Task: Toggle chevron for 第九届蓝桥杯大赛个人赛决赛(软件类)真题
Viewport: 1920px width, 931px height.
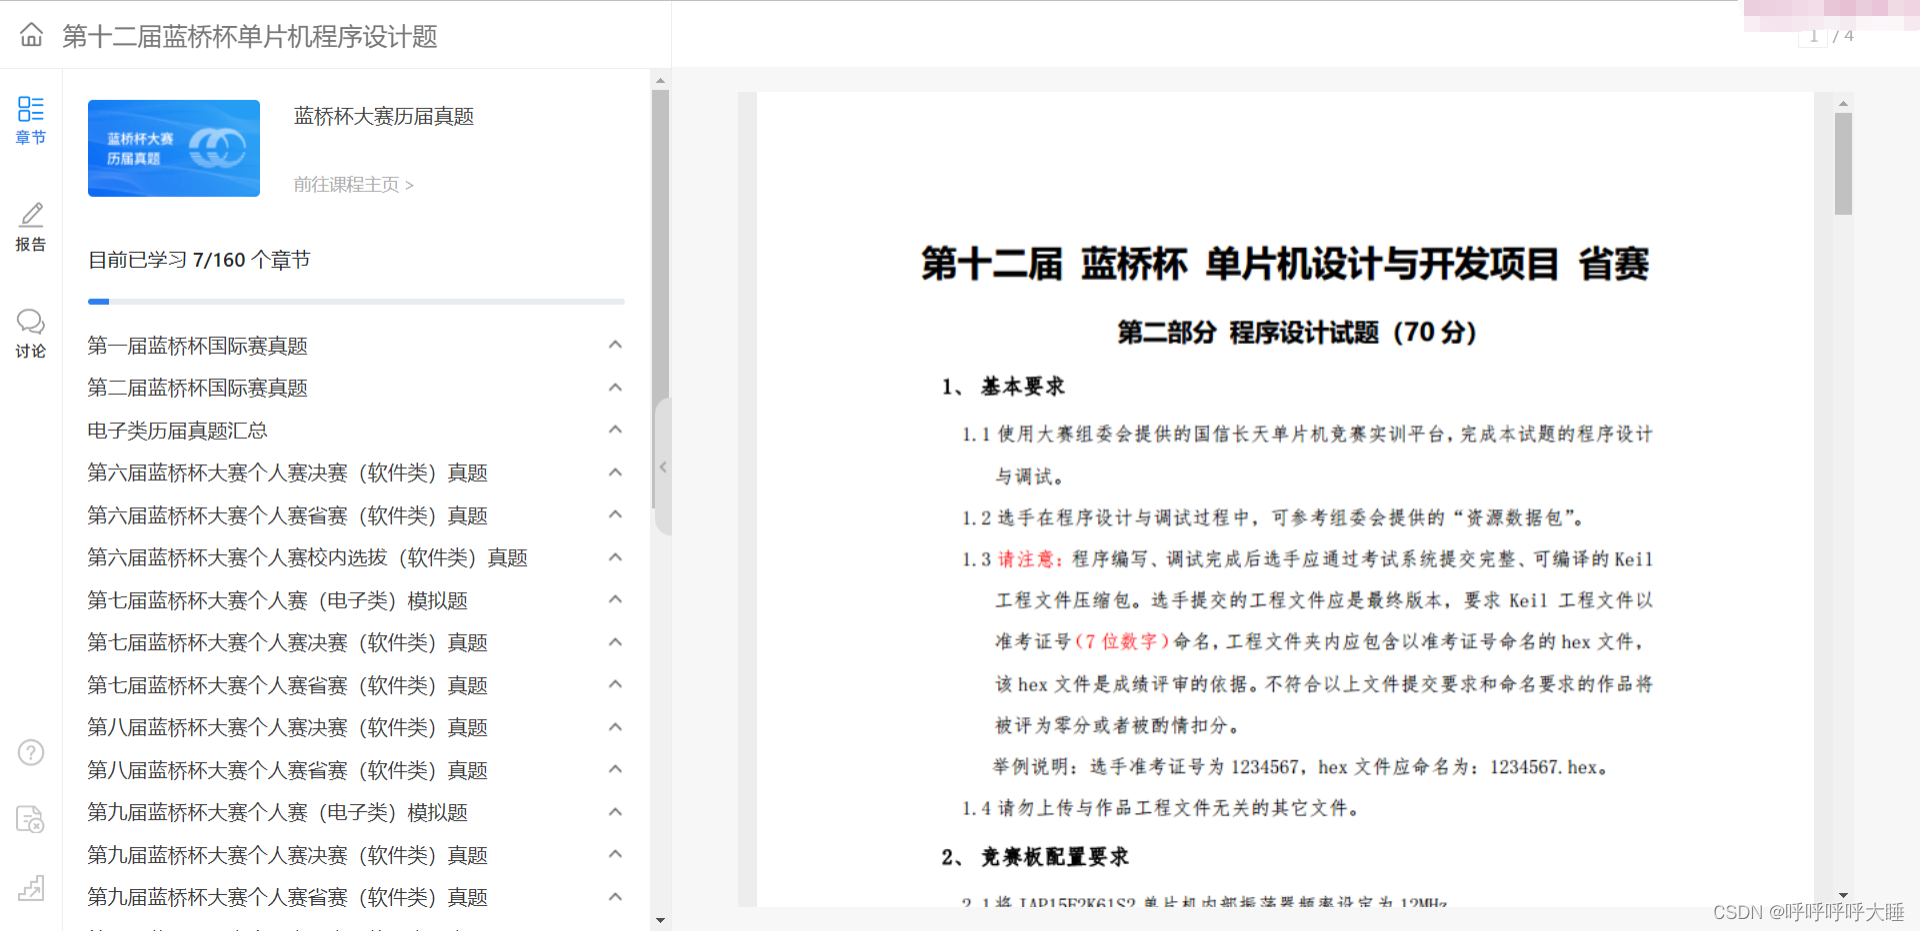Action: 616,855
